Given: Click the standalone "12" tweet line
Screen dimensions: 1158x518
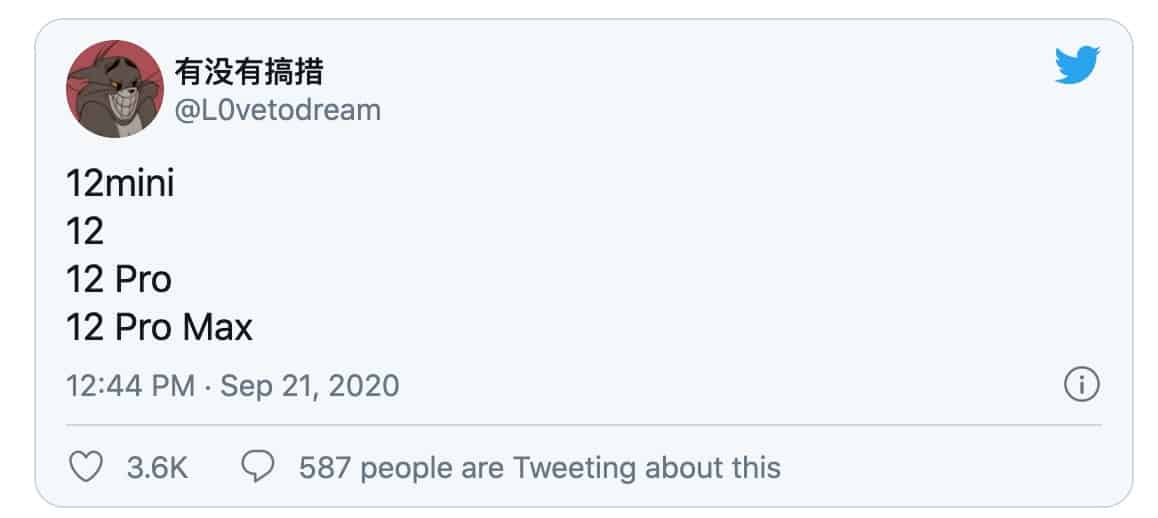Looking at the screenshot, I should click(85, 232).
